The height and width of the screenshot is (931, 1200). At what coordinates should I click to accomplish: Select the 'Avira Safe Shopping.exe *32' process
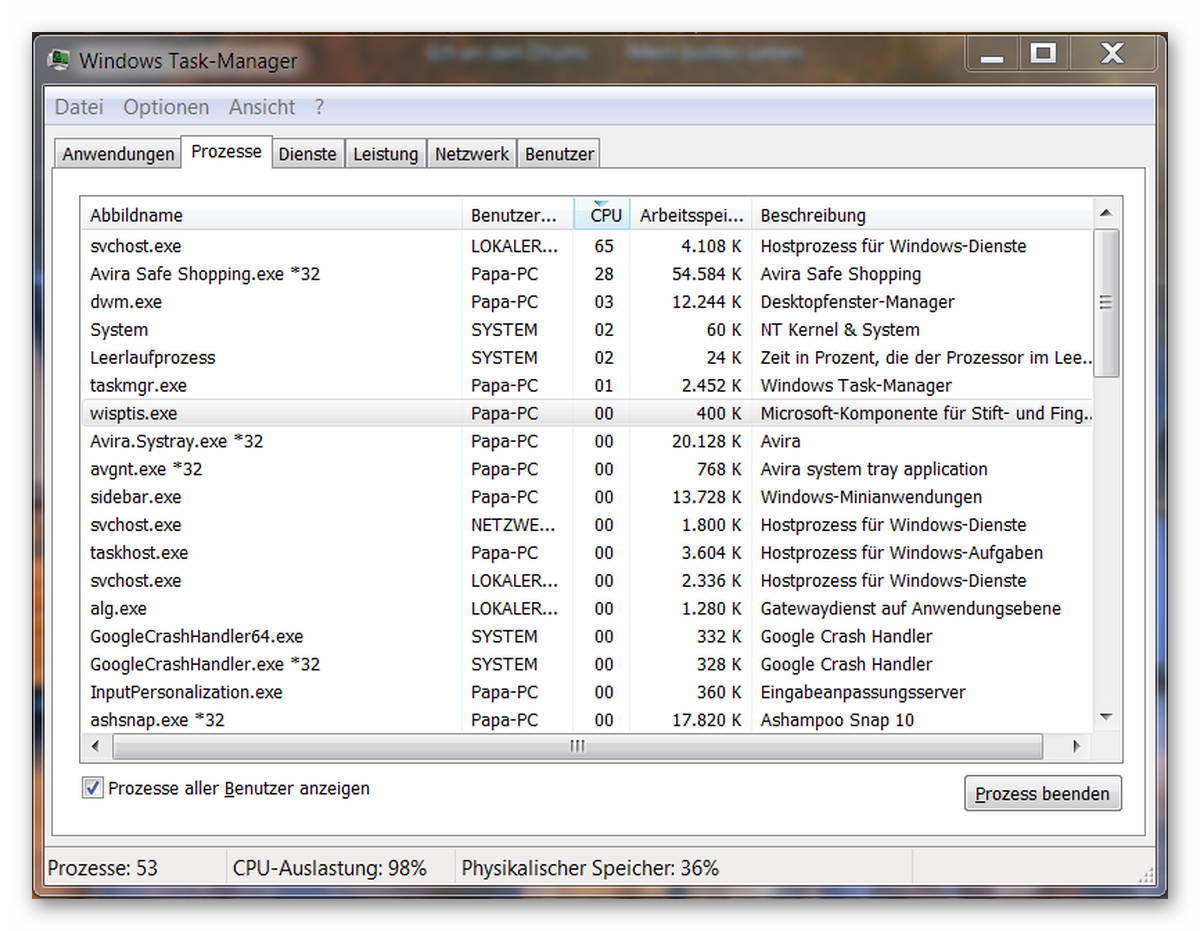coord(588,274)
